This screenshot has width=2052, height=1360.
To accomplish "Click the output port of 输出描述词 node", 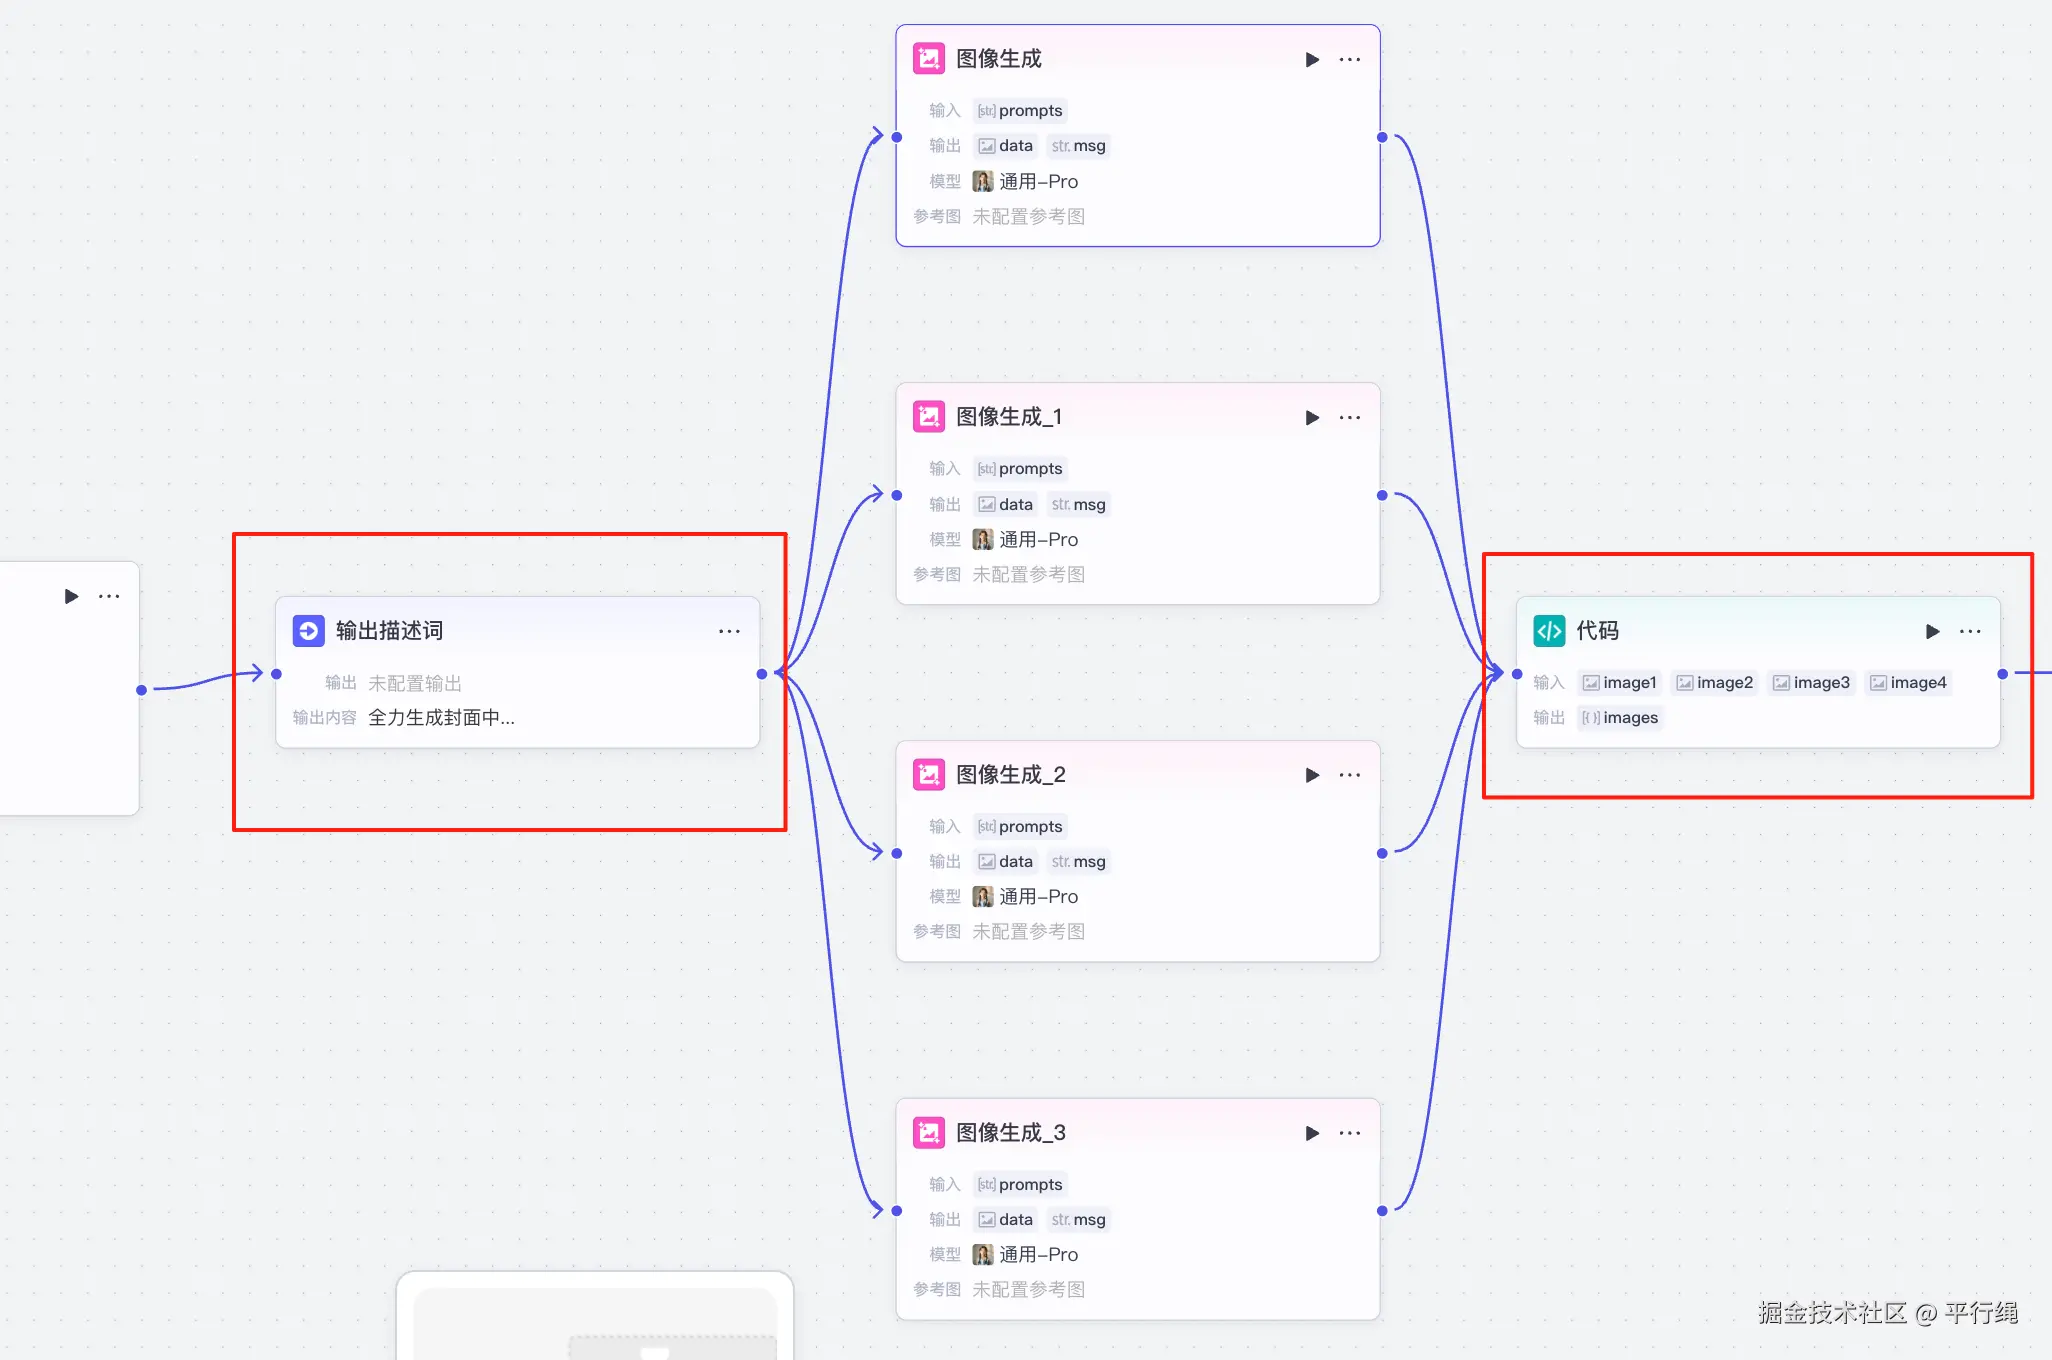I will tap(762, 674).
